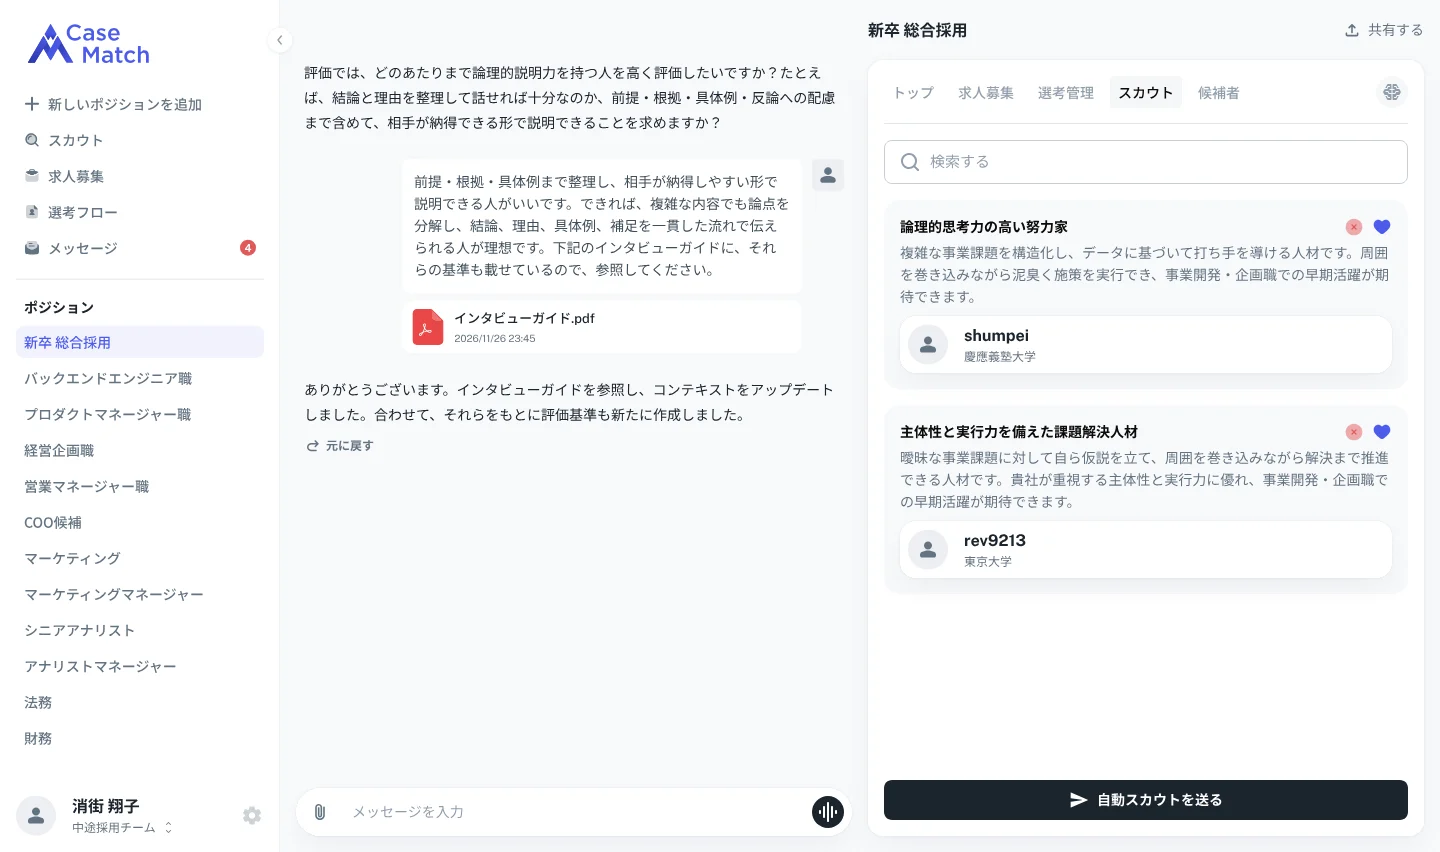This screenshot has height=852, width=1440.
Task: Open スカウト in the left sidebar
Action: pos(140,140)
